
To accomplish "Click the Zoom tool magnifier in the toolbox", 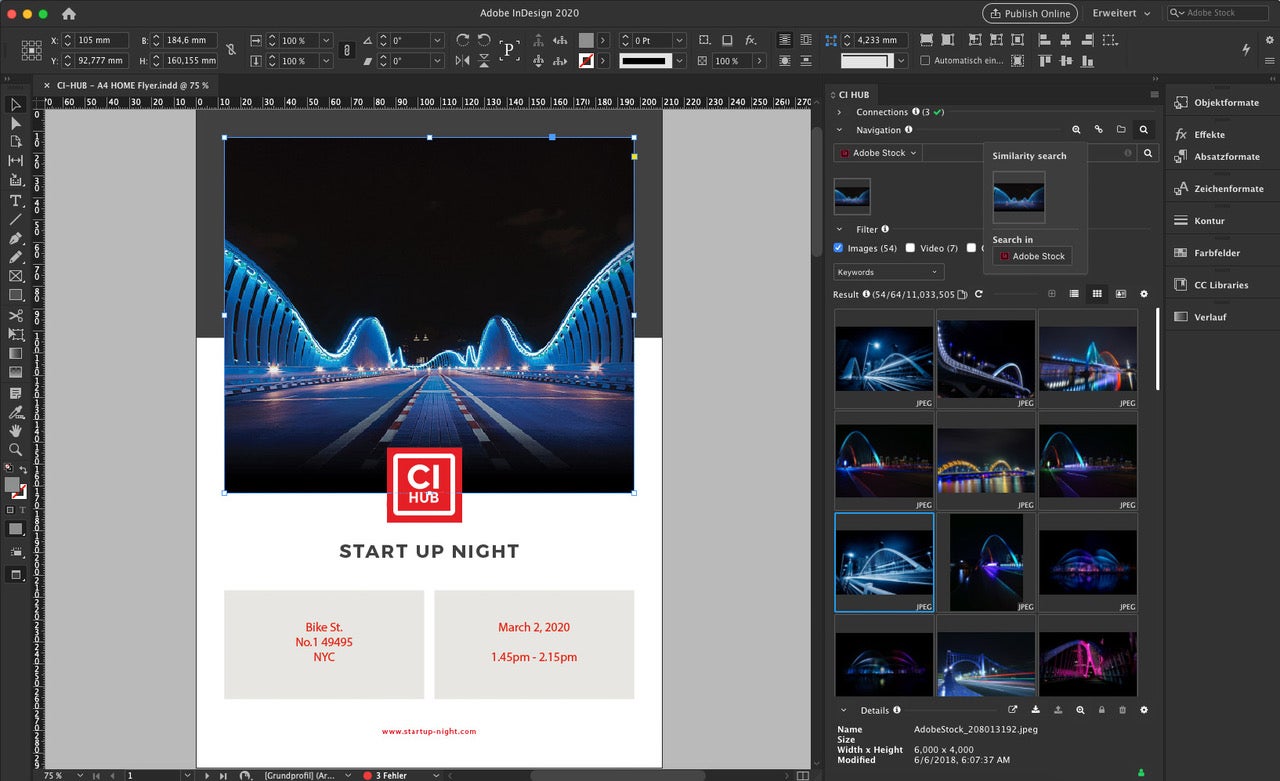I will [15, 449].
